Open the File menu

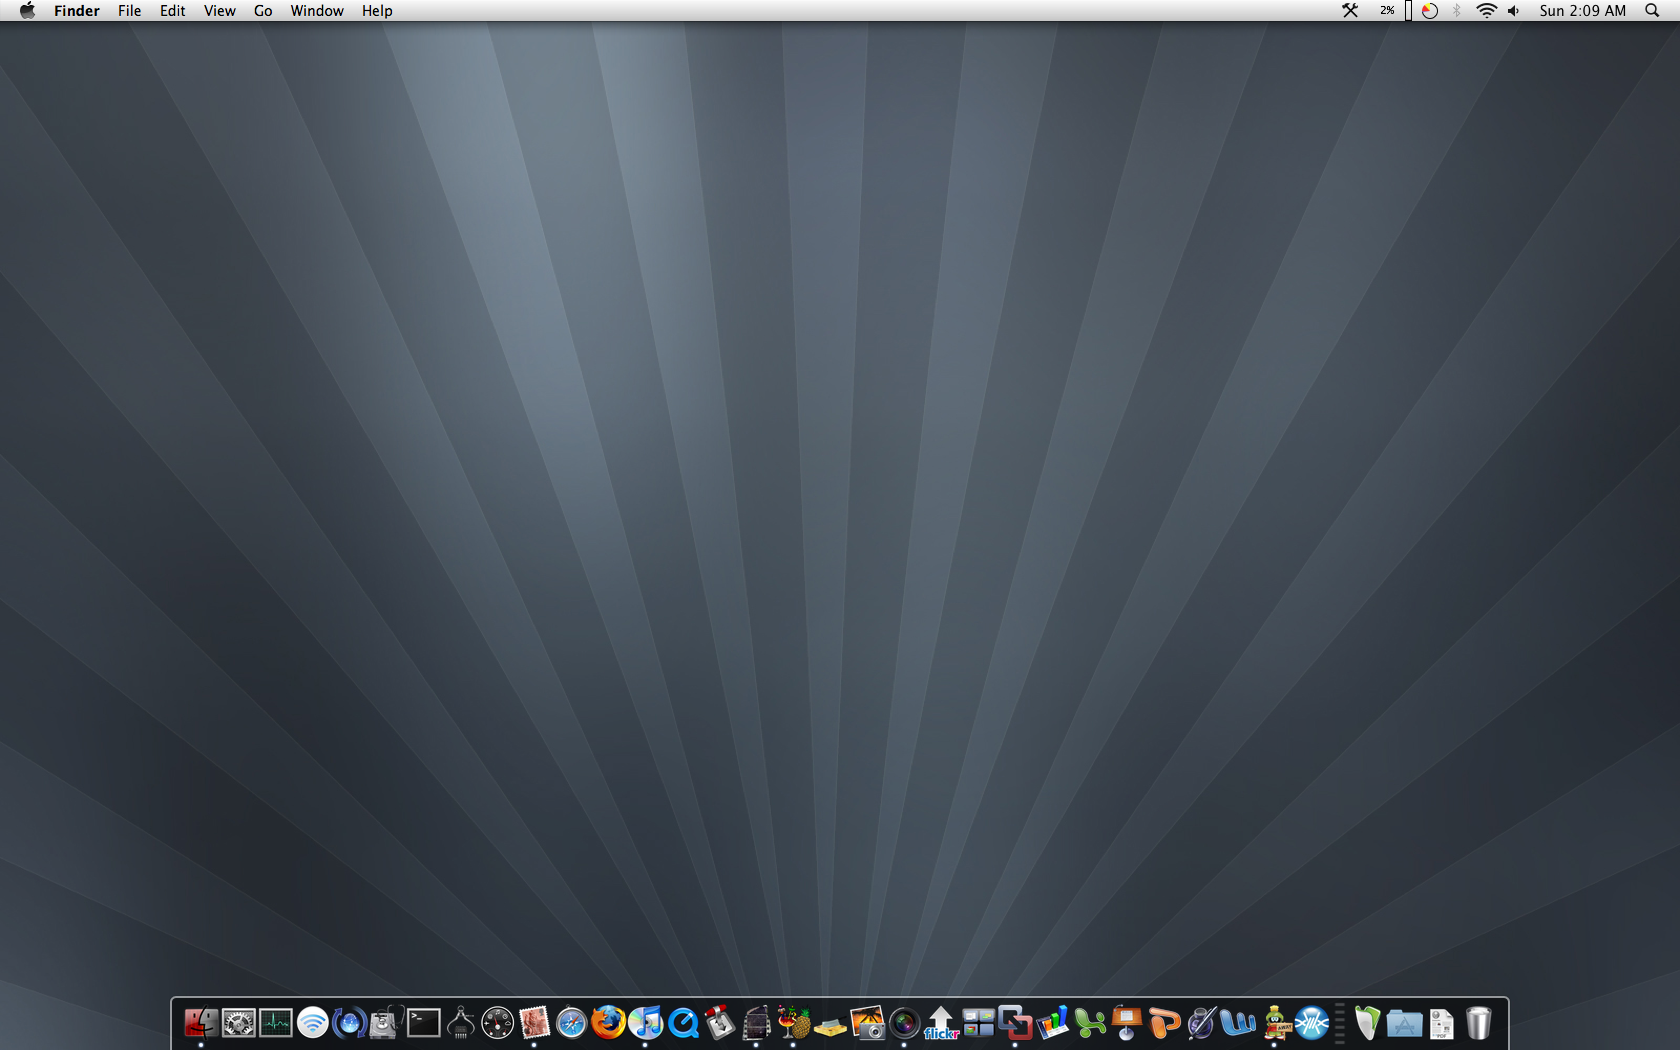(129, 11)
